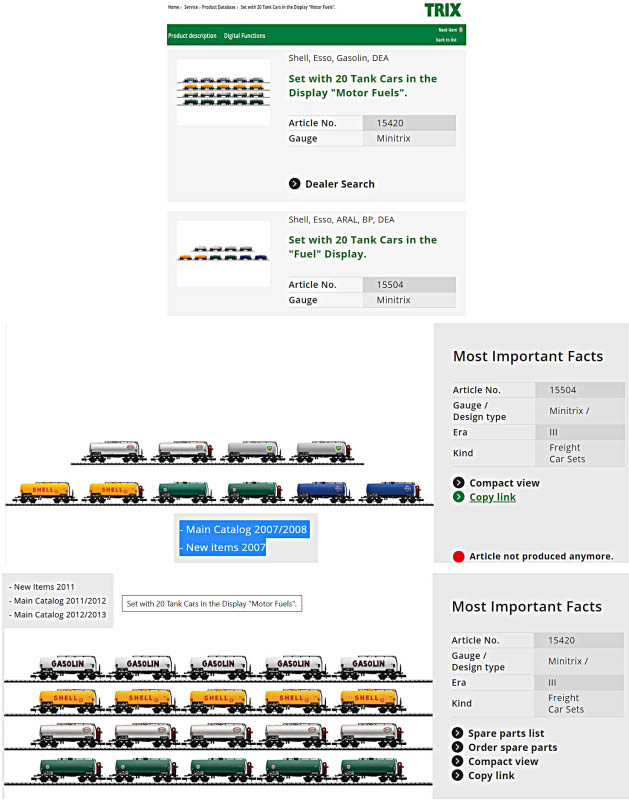
Task: Click 'Shell, Esso, ARAL, BP, DEA' text
Action: tap(341, 220)
